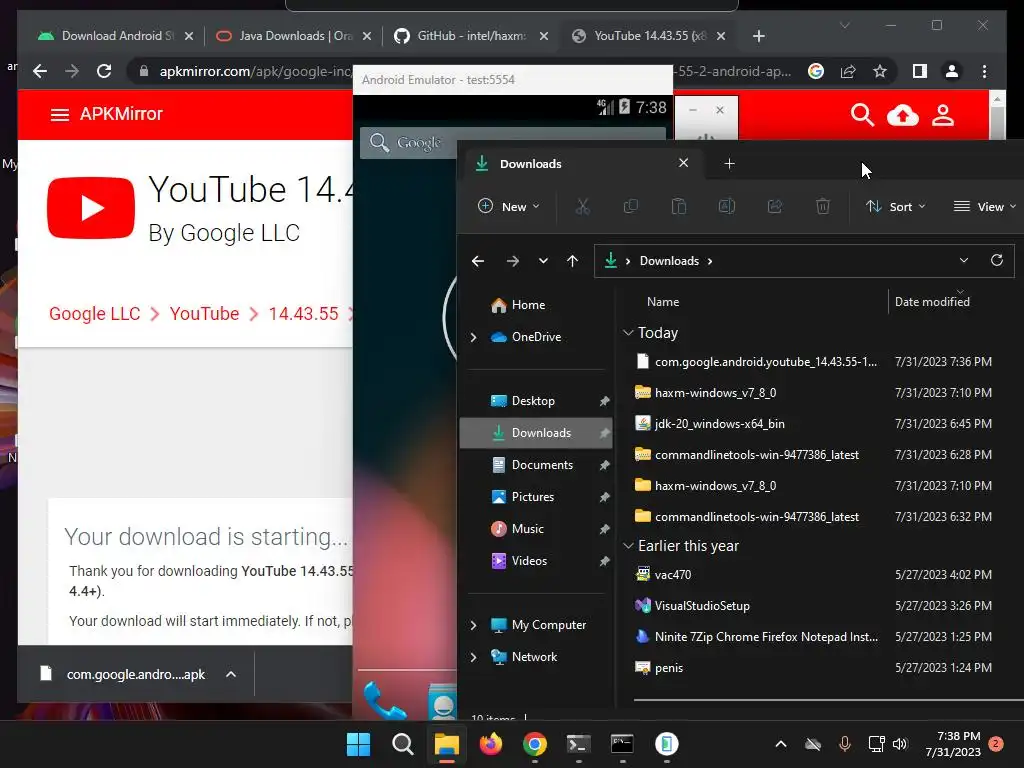Click the Delete trash icon in File Explorer
The width and height of the screenshot is (1024, 768).
[x=823, y=207]
